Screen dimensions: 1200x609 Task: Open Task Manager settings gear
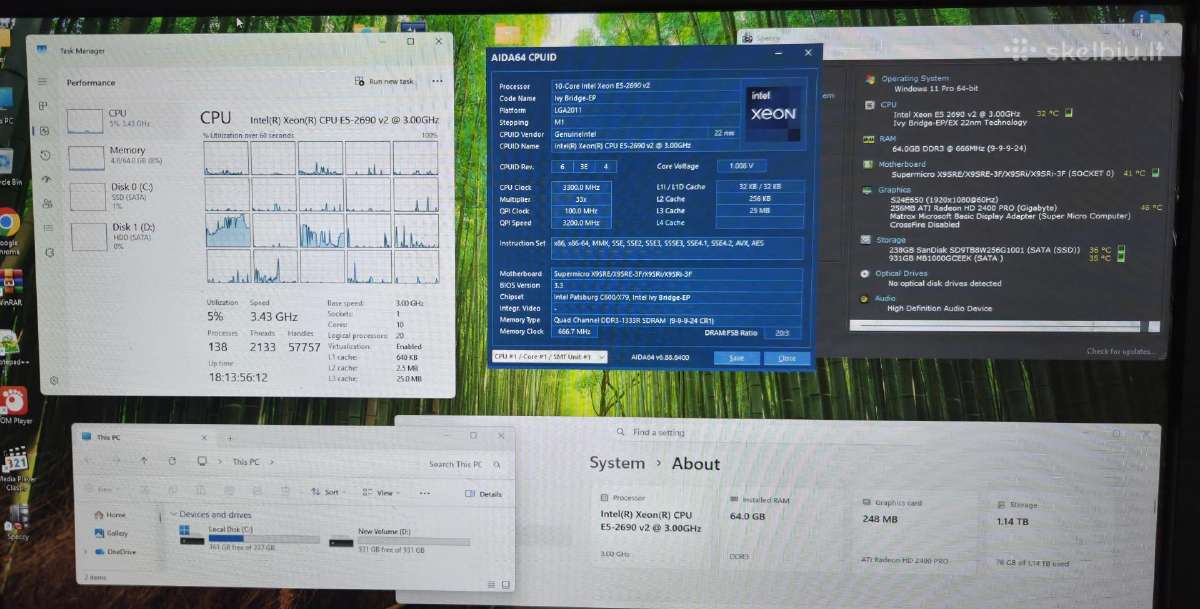53,380
